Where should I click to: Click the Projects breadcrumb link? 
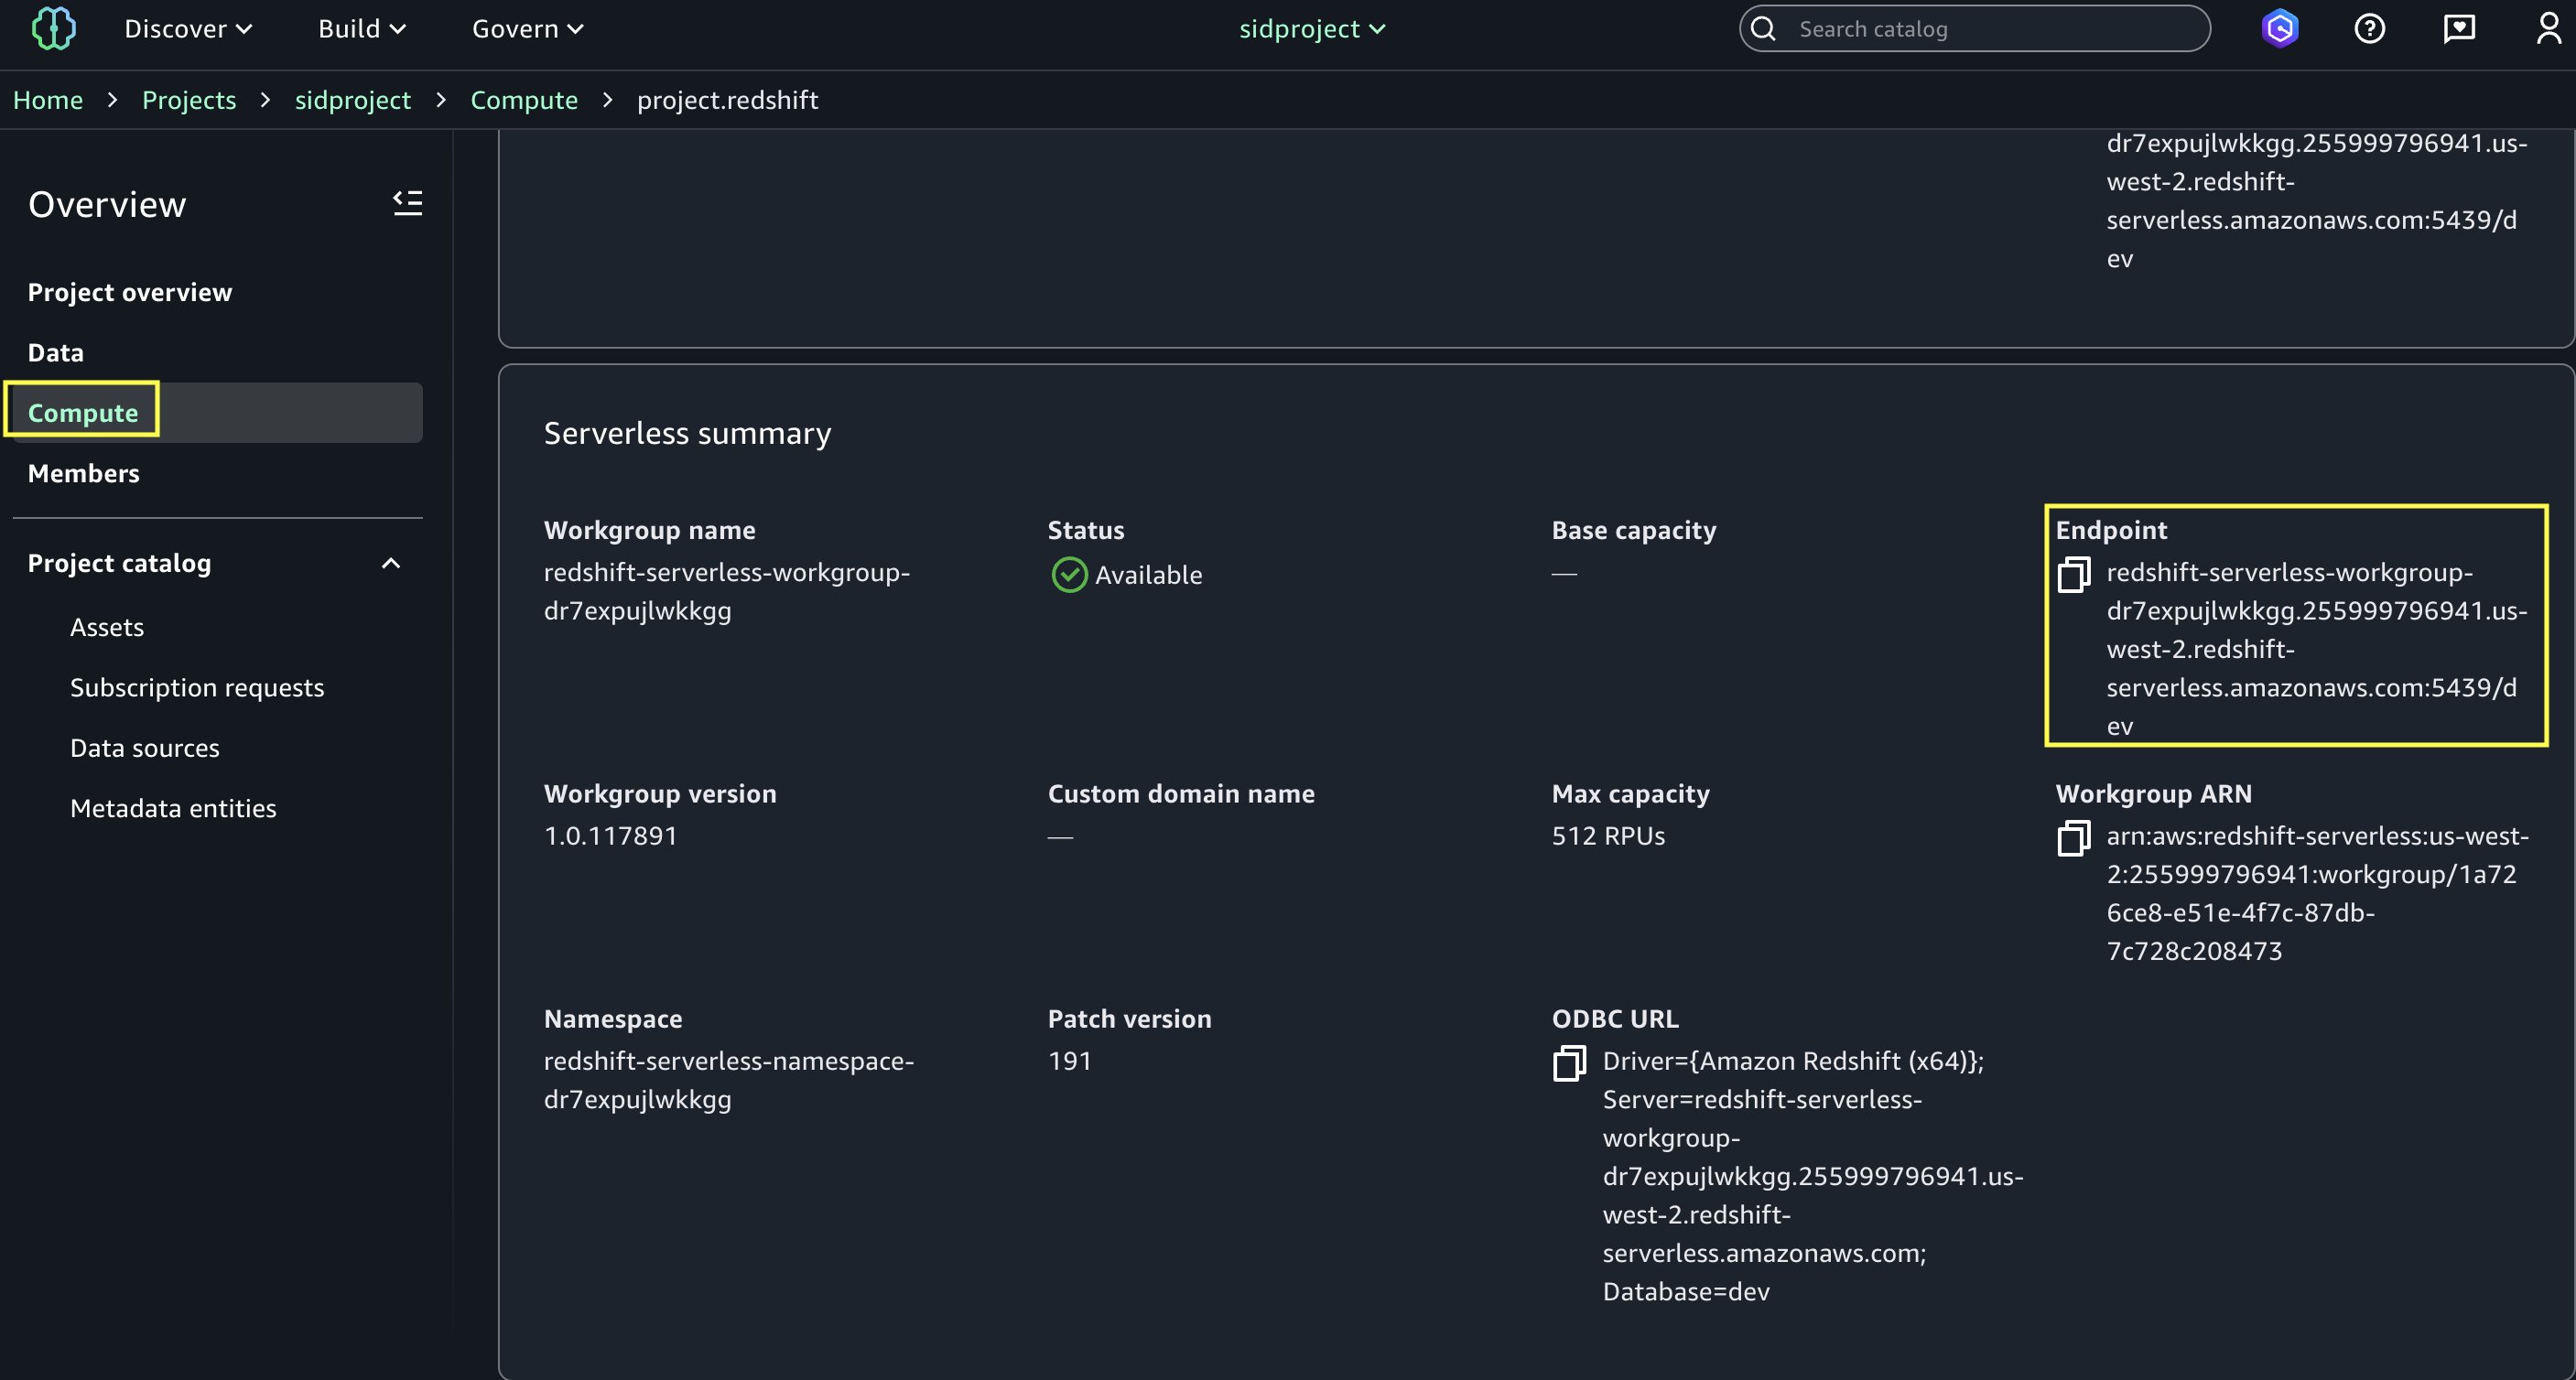click(x=189, y=100)
